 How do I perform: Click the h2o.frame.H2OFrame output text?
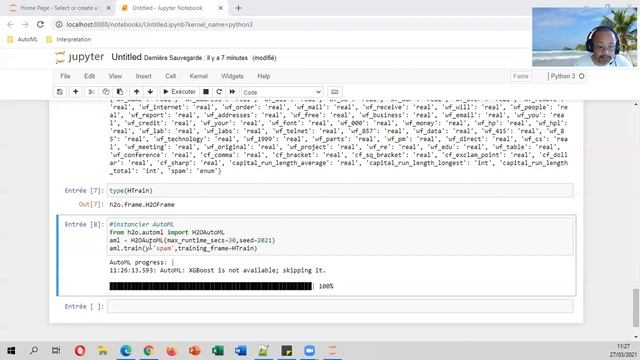142,204
